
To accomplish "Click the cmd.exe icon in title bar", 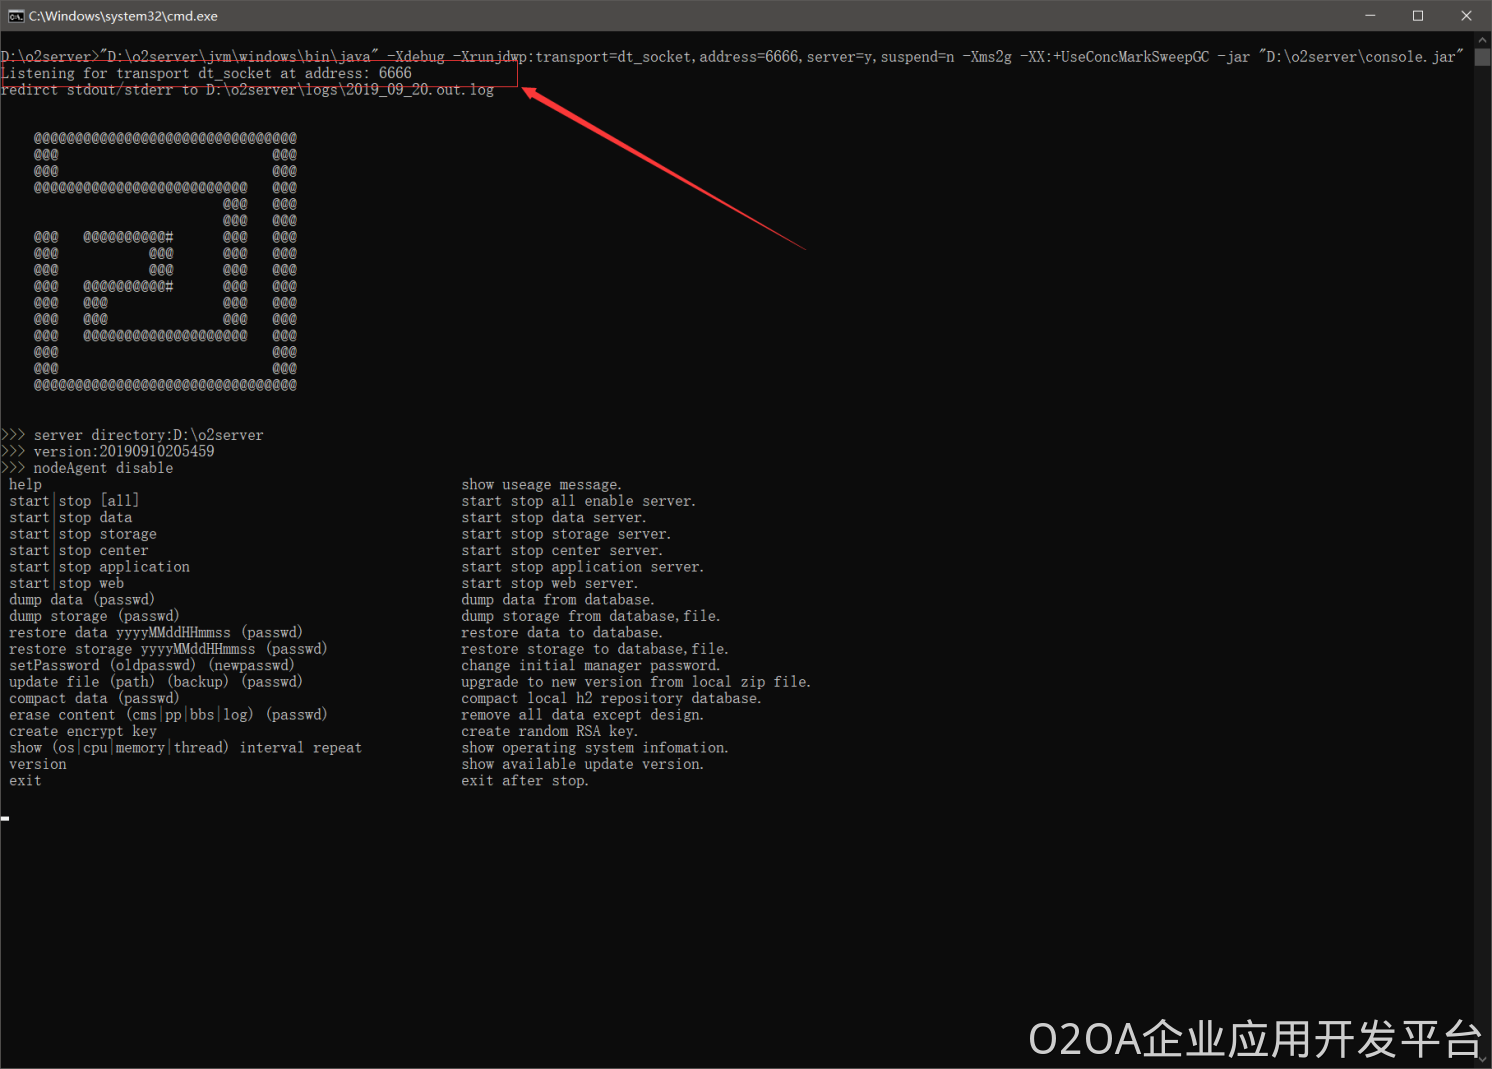I will point(16,16).
